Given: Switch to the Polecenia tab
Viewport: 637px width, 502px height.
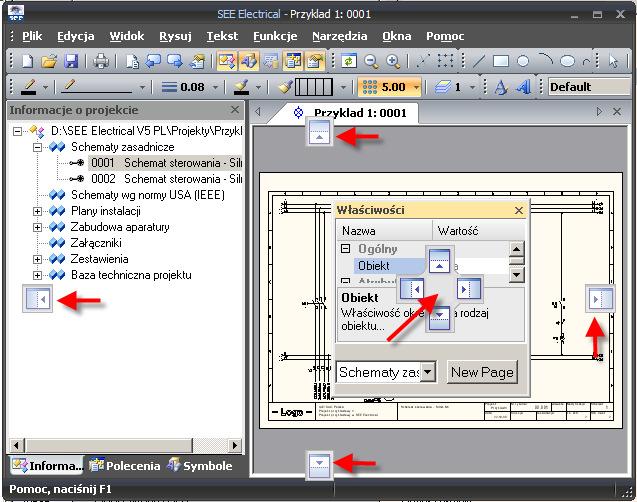Looking at the screenshot, I should coord(124,465).
